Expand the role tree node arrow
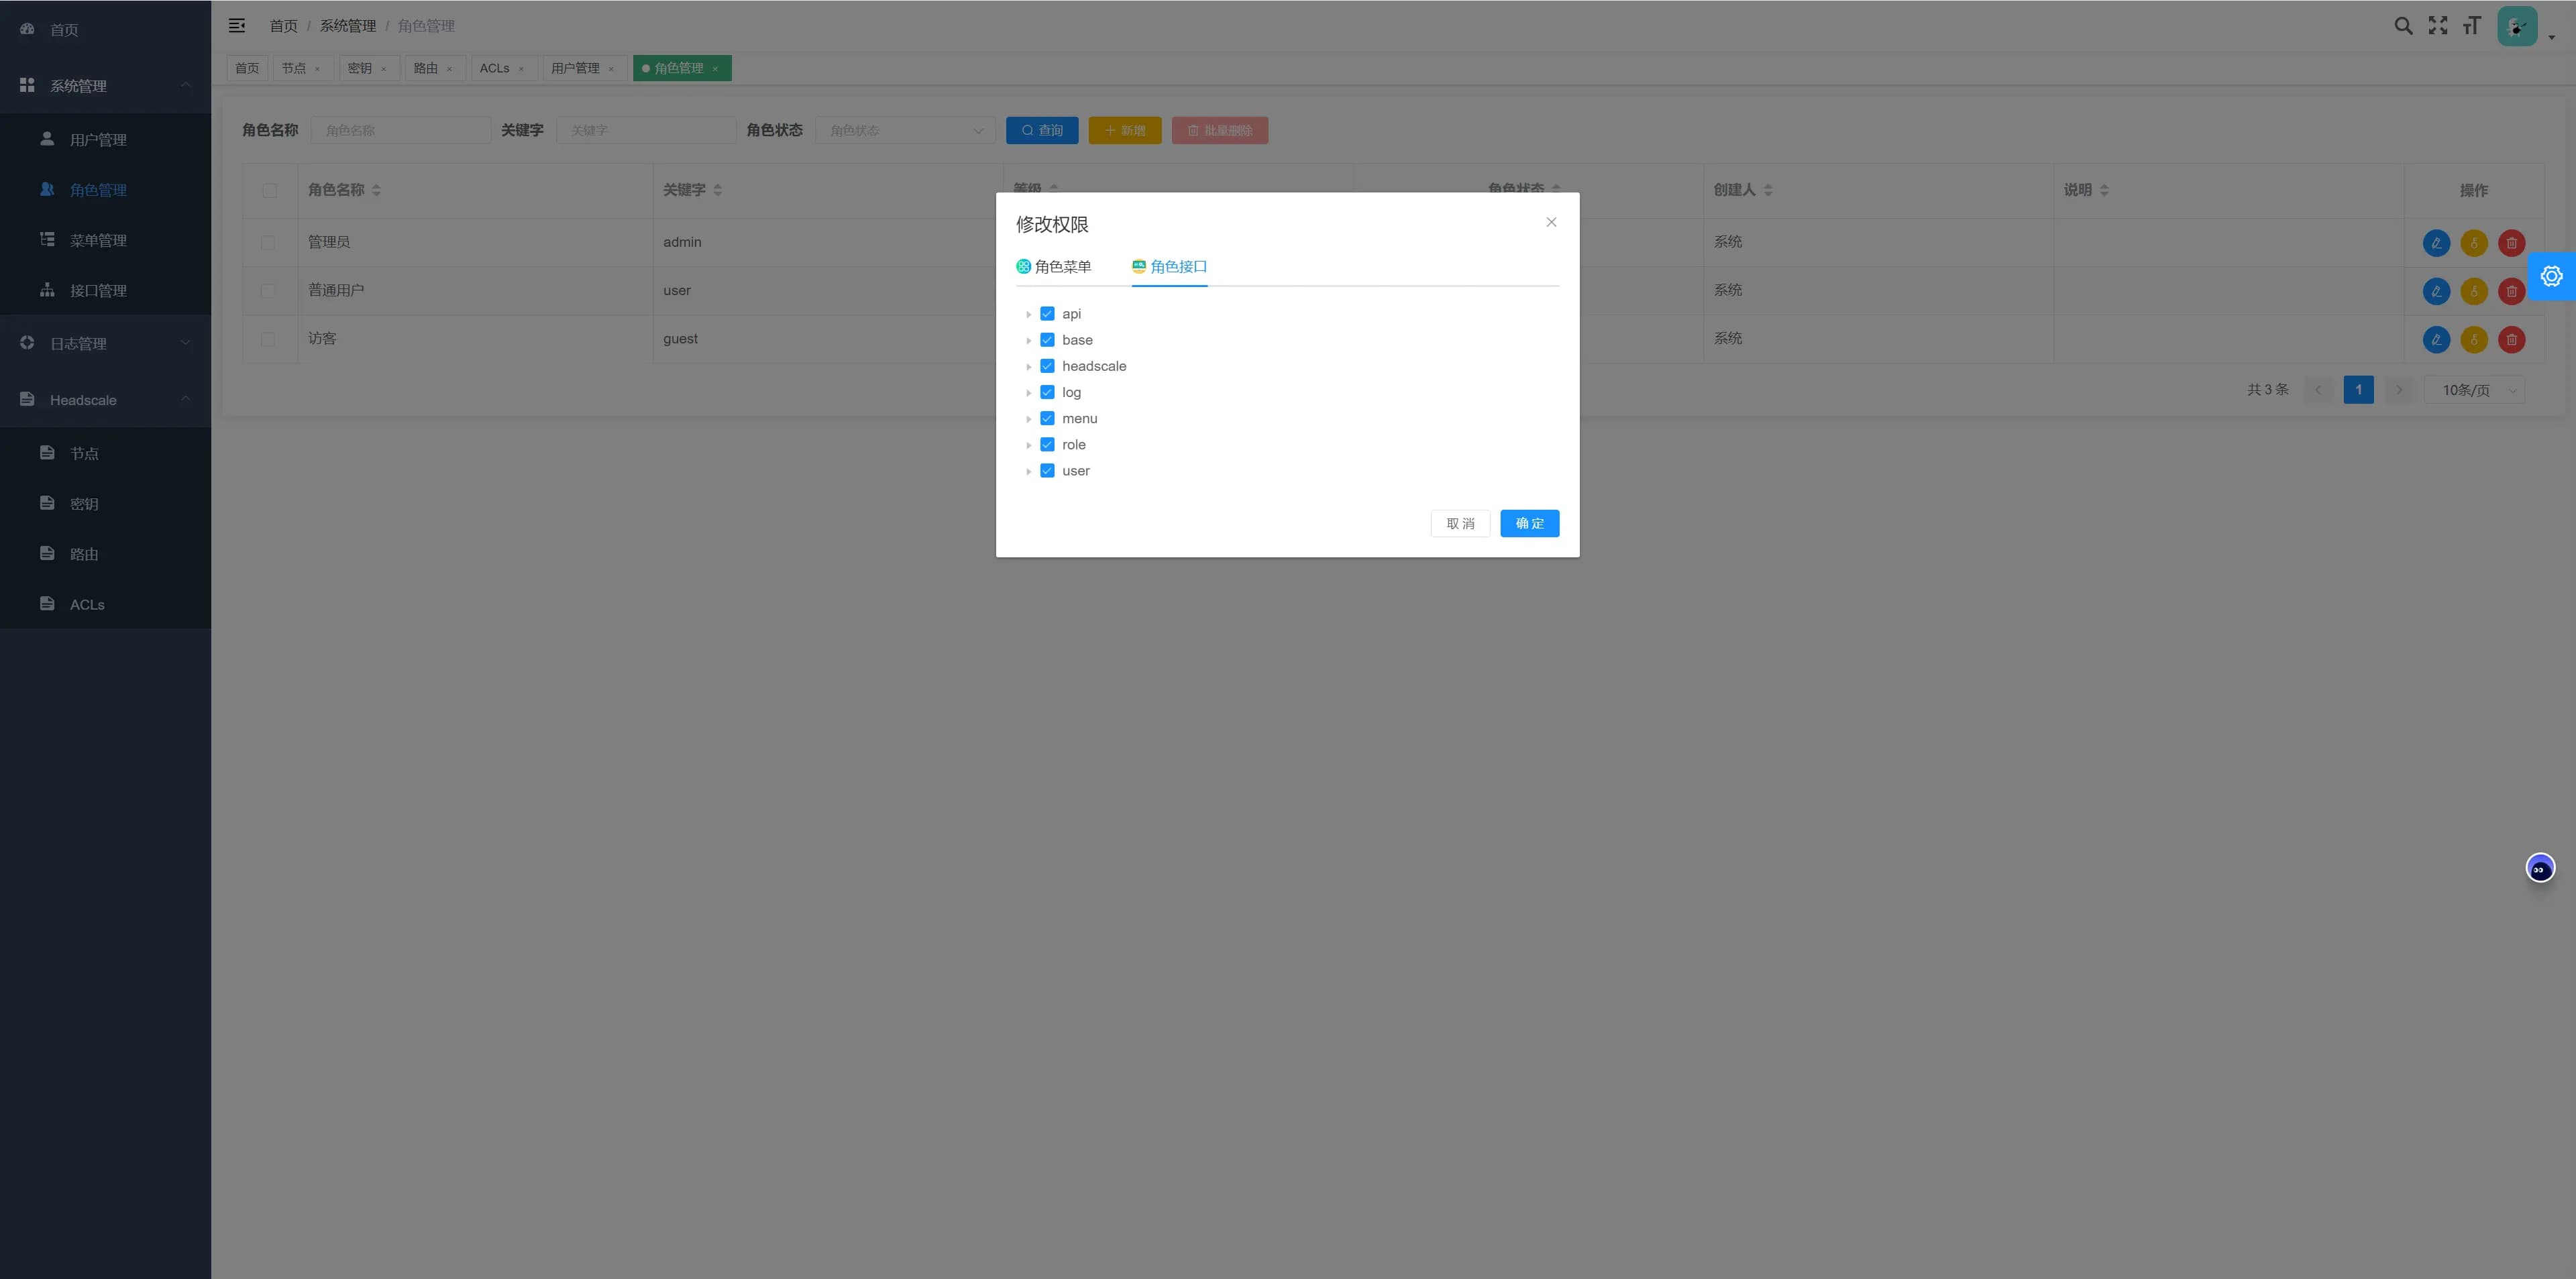The height and width of the screenshot is (1279, 2576). [1028, 445]
